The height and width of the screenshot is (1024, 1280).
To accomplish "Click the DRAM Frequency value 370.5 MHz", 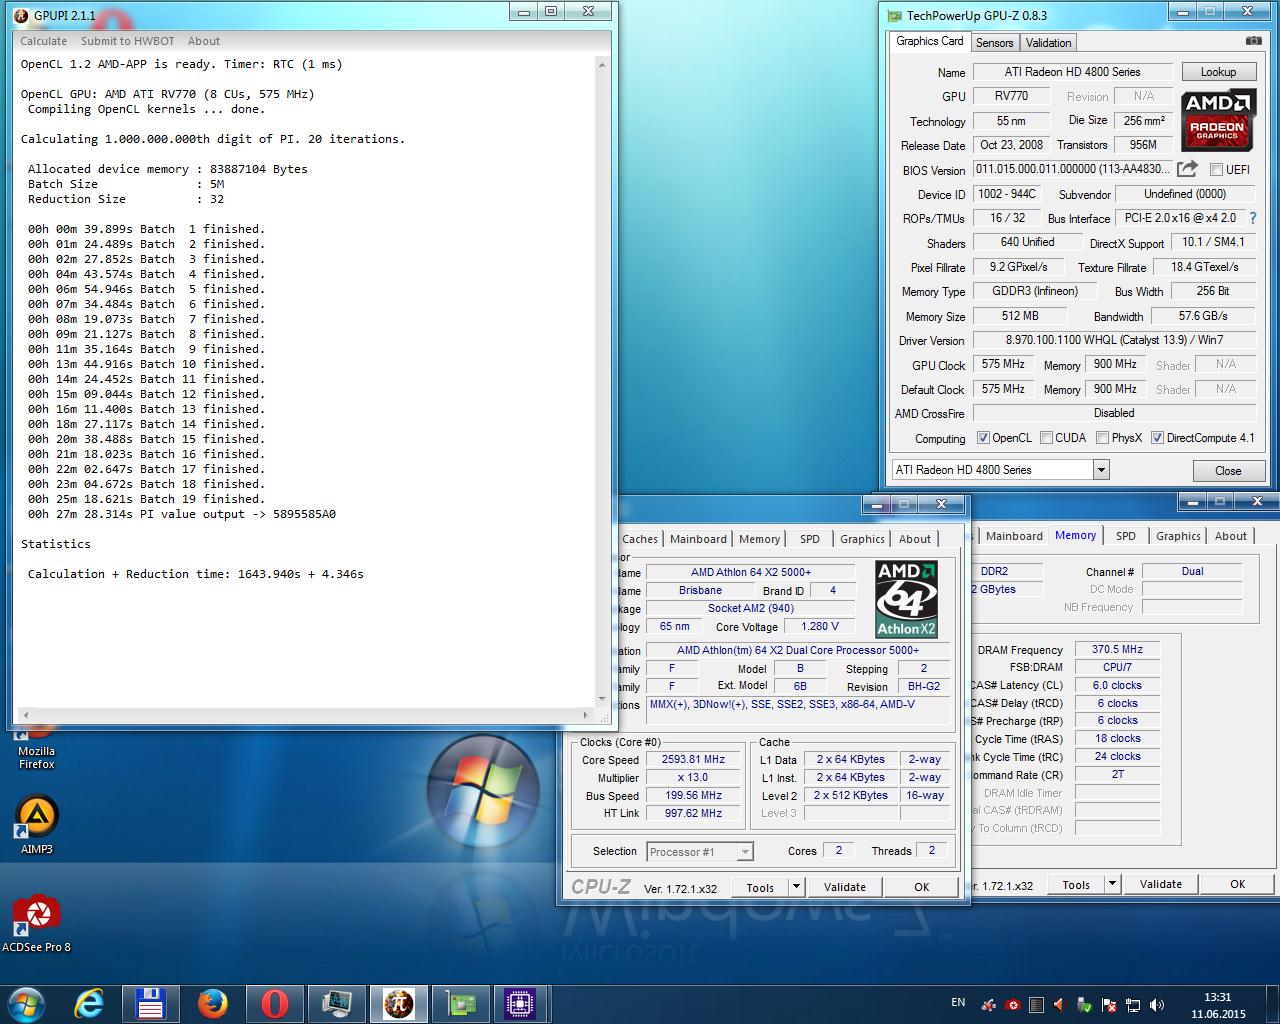I will [x=1117, y=650].
